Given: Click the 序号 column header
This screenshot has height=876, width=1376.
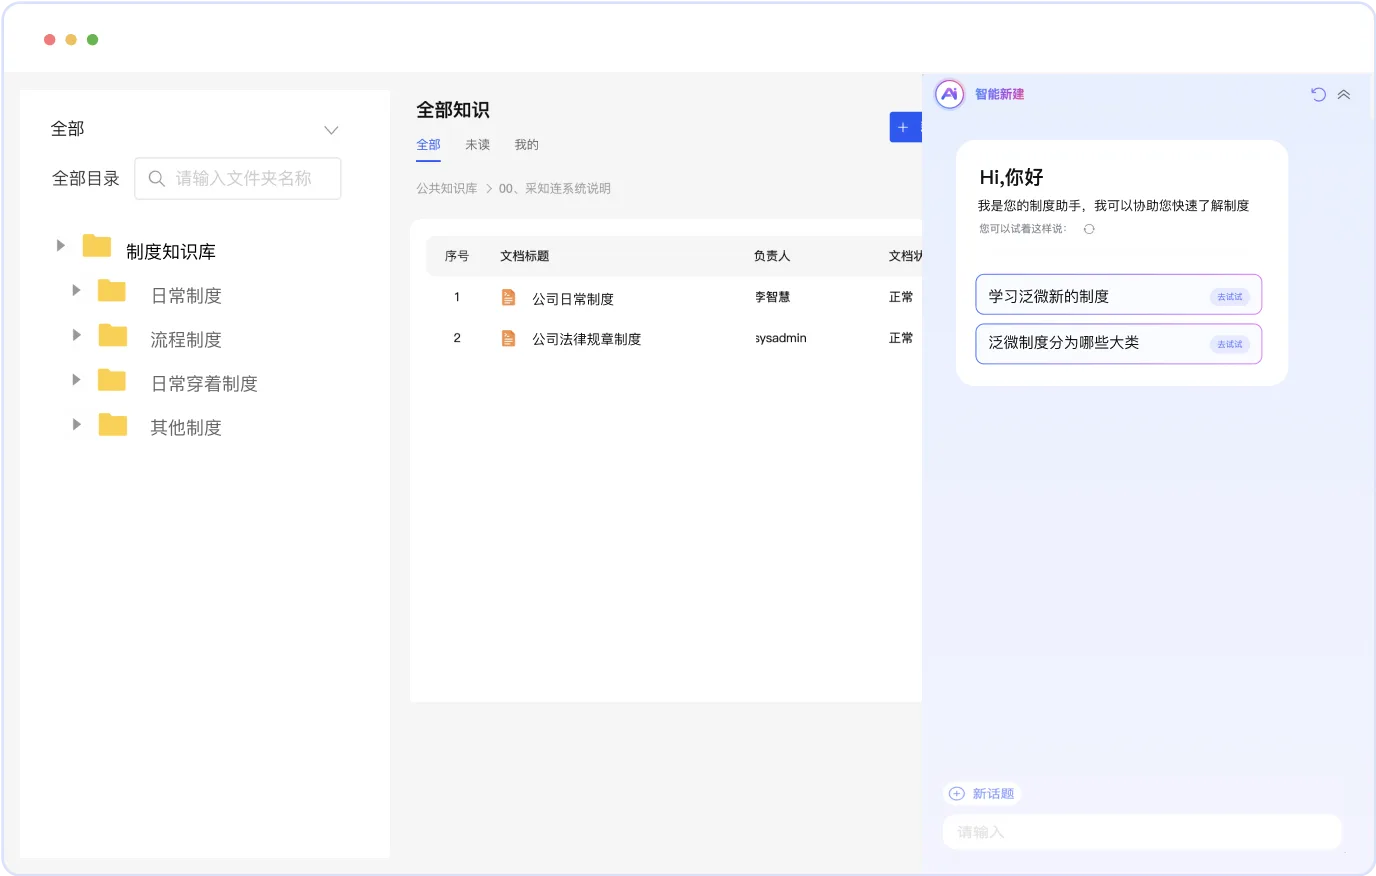Looking at the screenshot, I should (x=457, y=256).
